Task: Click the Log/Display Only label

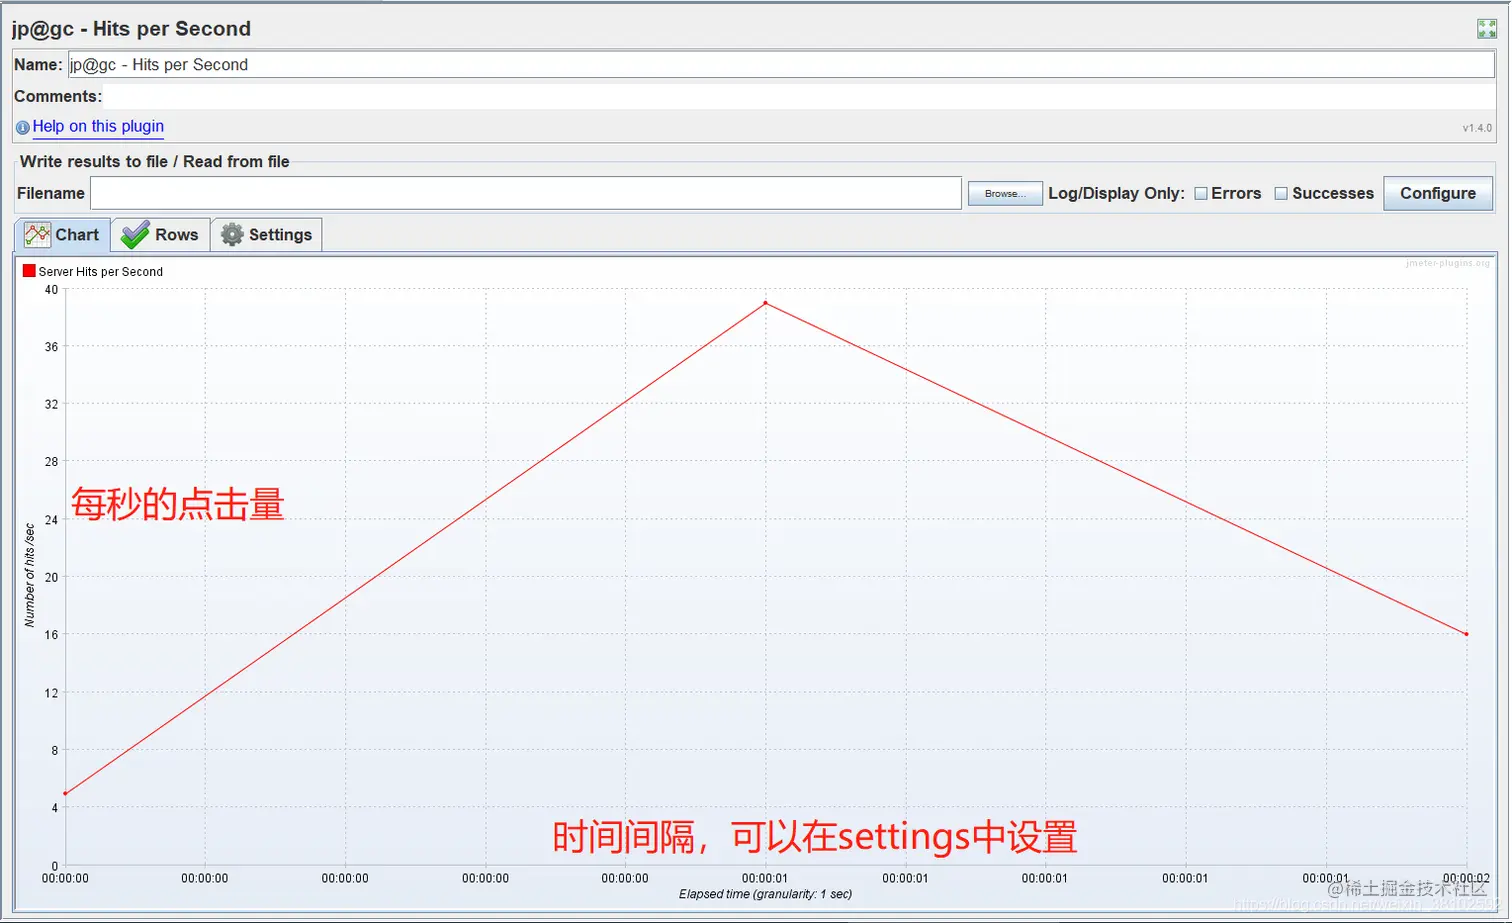Action: [1116, 194]
